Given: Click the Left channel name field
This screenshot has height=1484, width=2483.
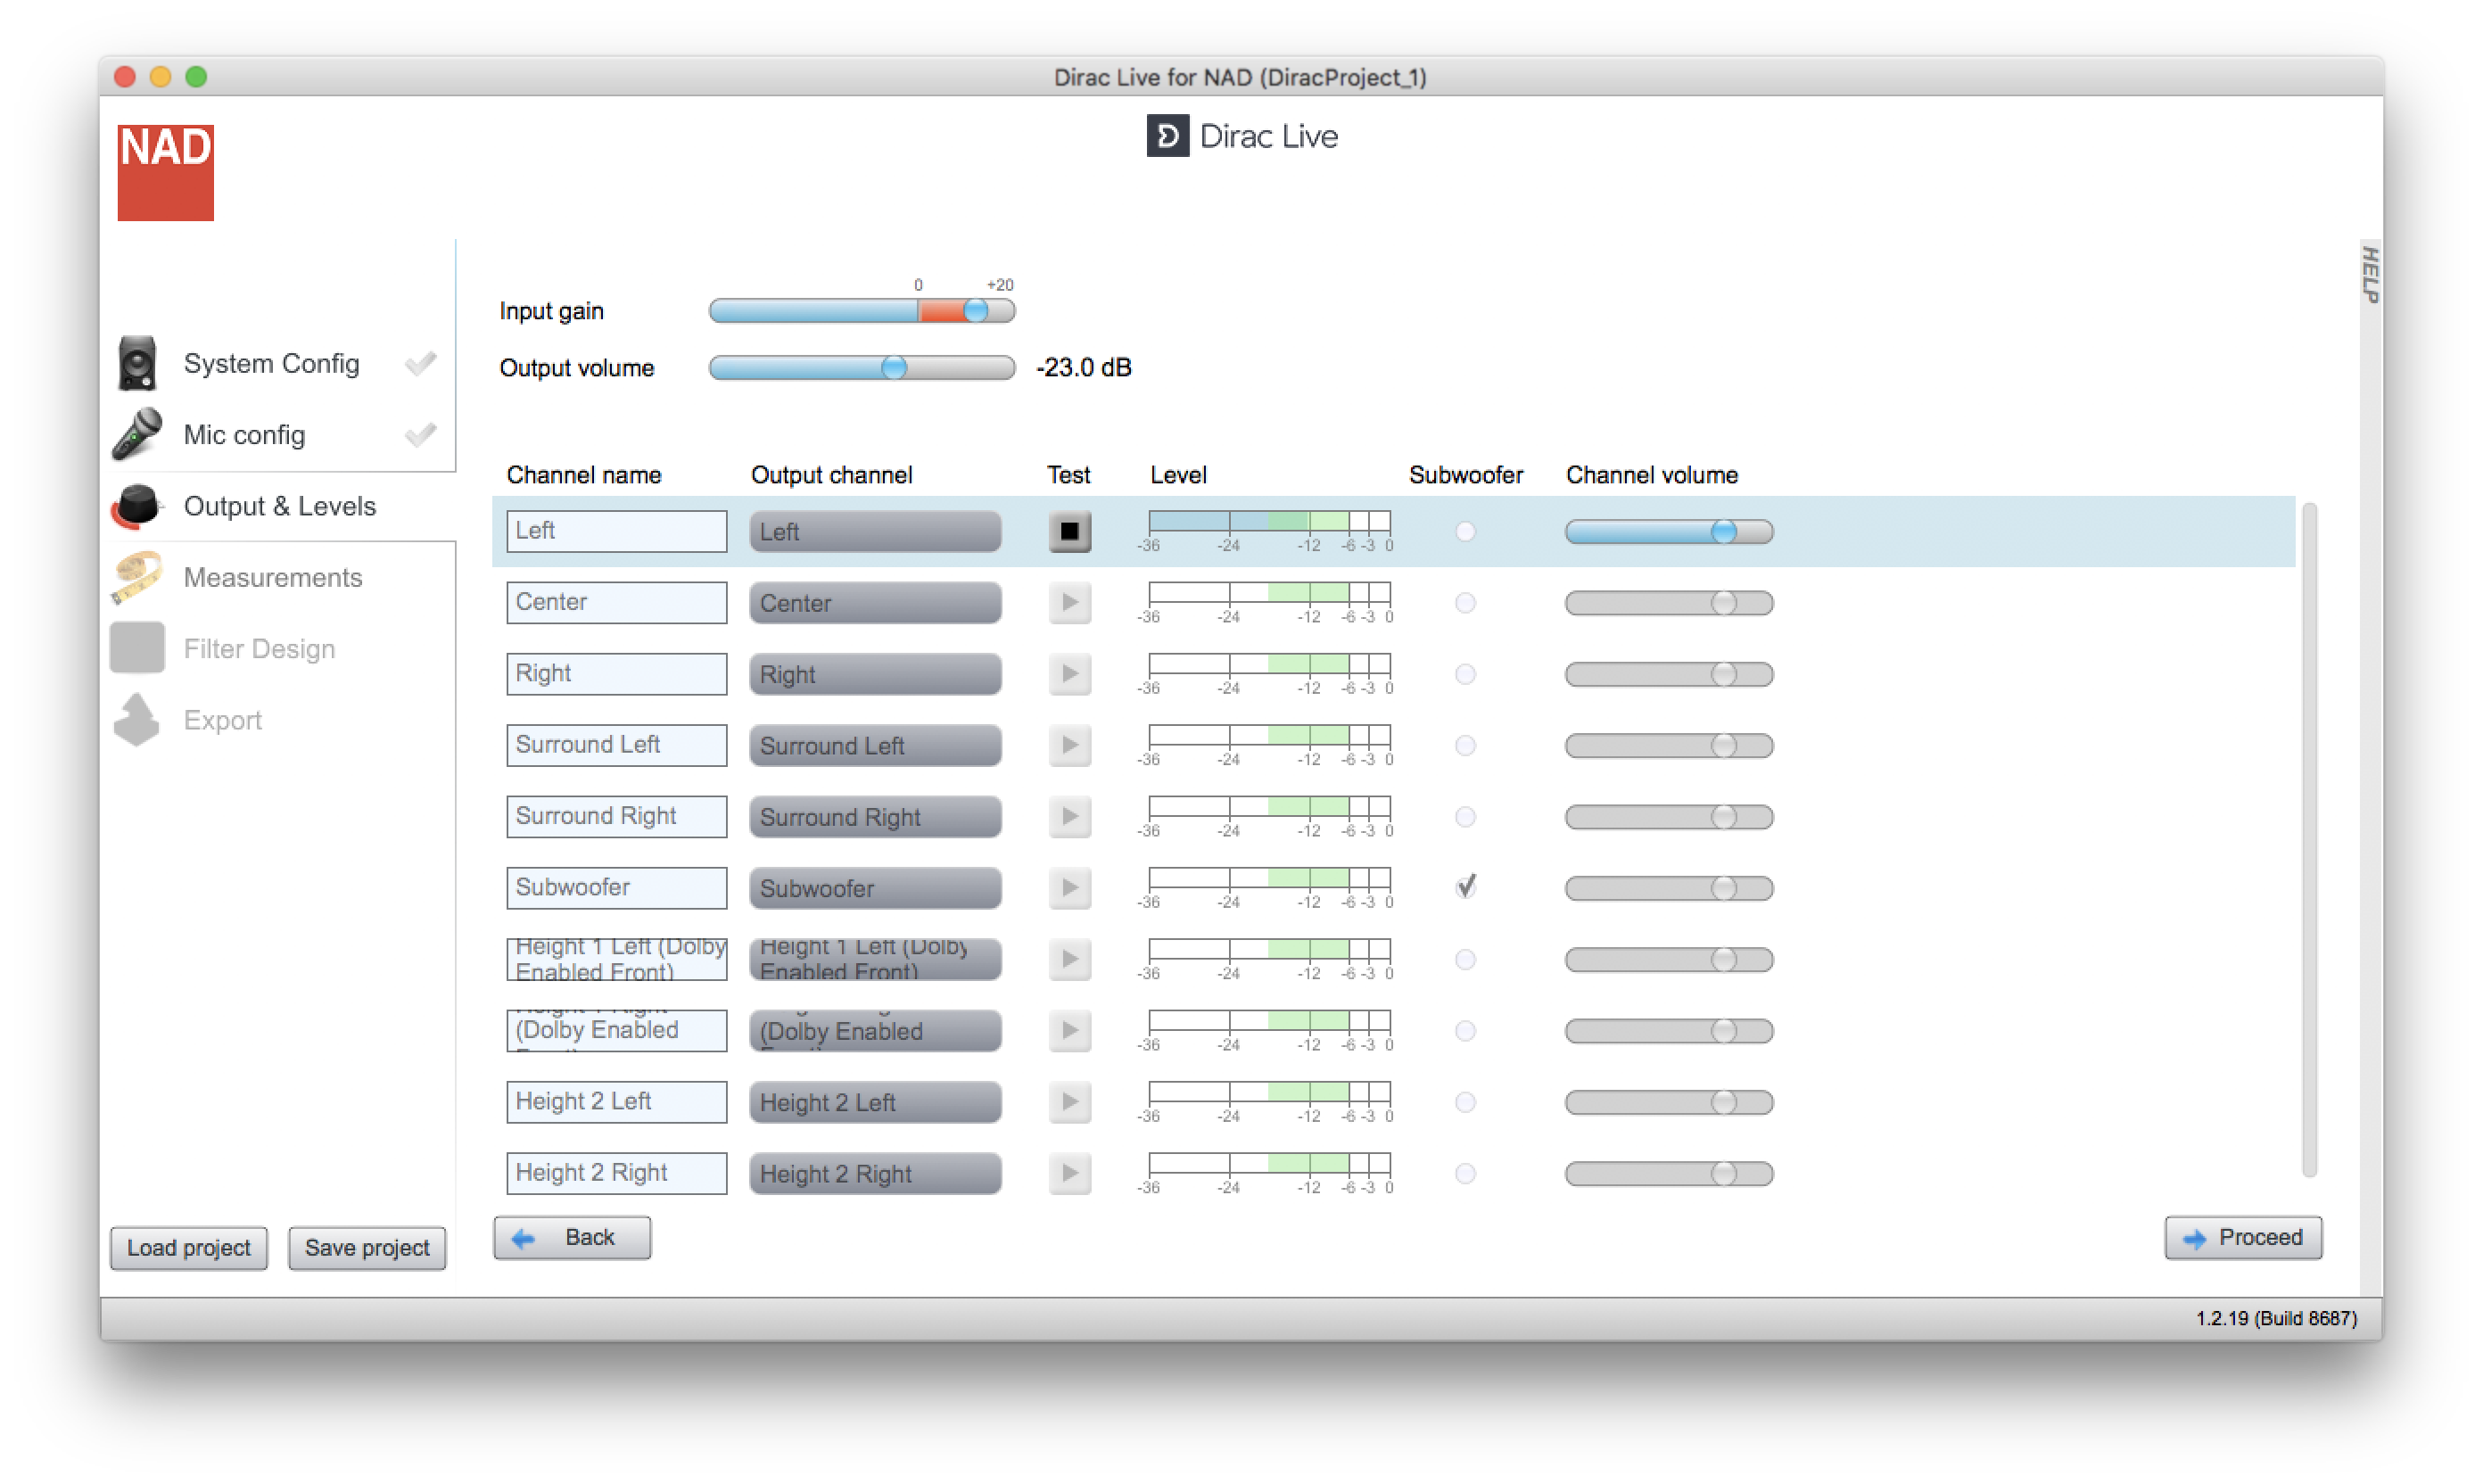Looking at the screenshot, I should click(x=616, y=531).
